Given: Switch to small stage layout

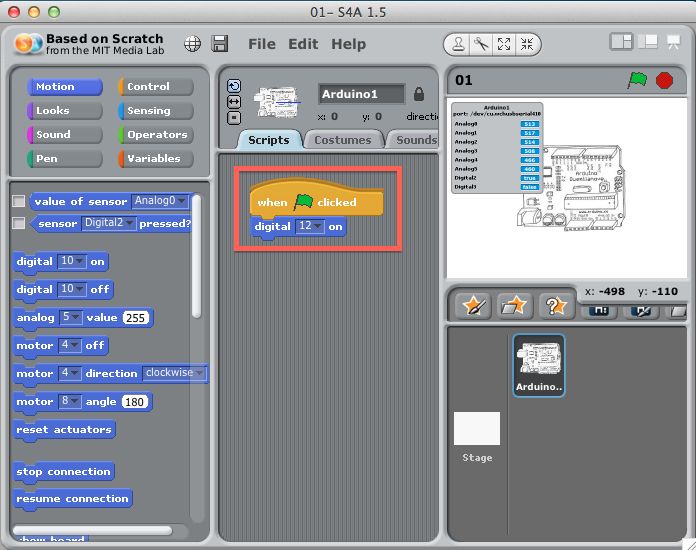Looking at the screenshot, I should pos(621,42).
